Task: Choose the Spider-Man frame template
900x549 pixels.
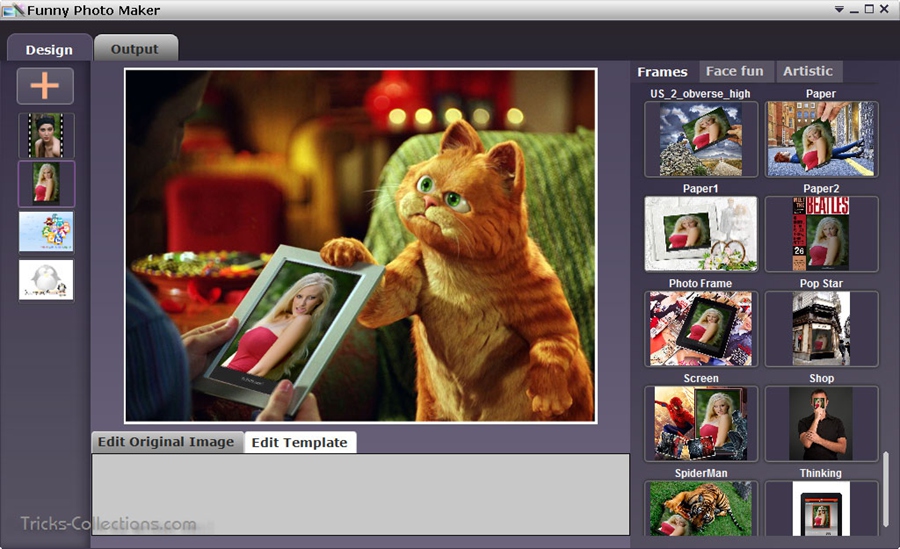Action: pos(701,424)
